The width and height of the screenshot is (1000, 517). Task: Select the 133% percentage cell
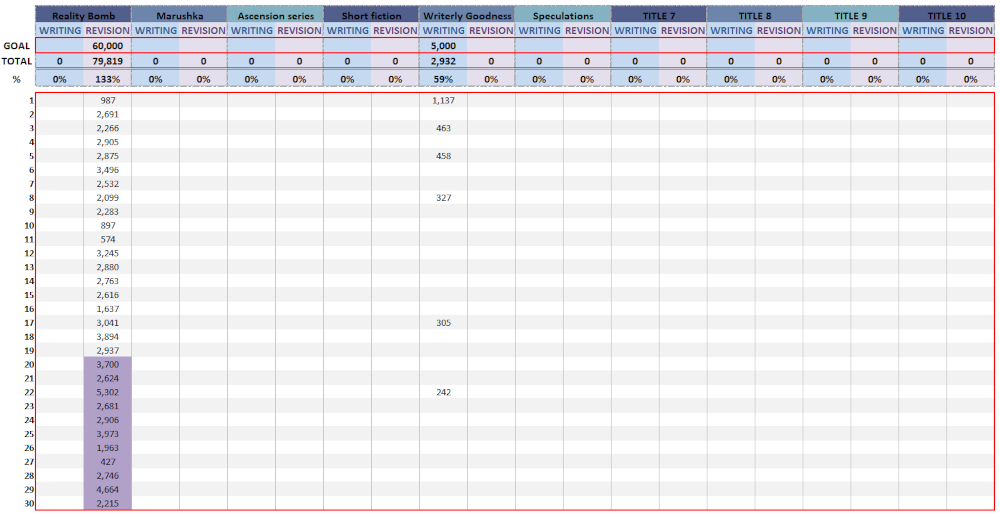(x=107, y=79)
